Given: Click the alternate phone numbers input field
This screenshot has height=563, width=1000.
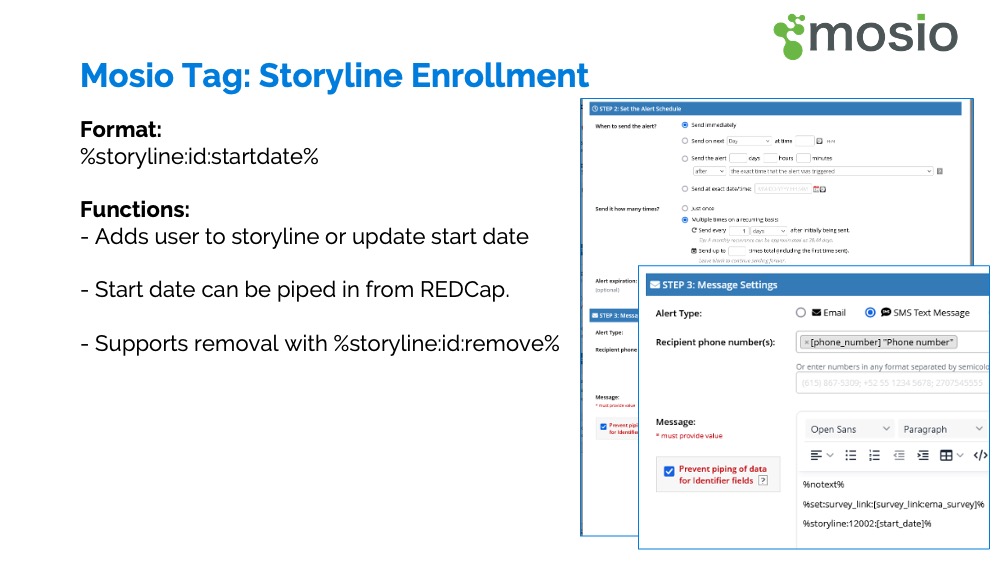Looking at the screenshot, I should pyautogui.click(x=892, y=383).
